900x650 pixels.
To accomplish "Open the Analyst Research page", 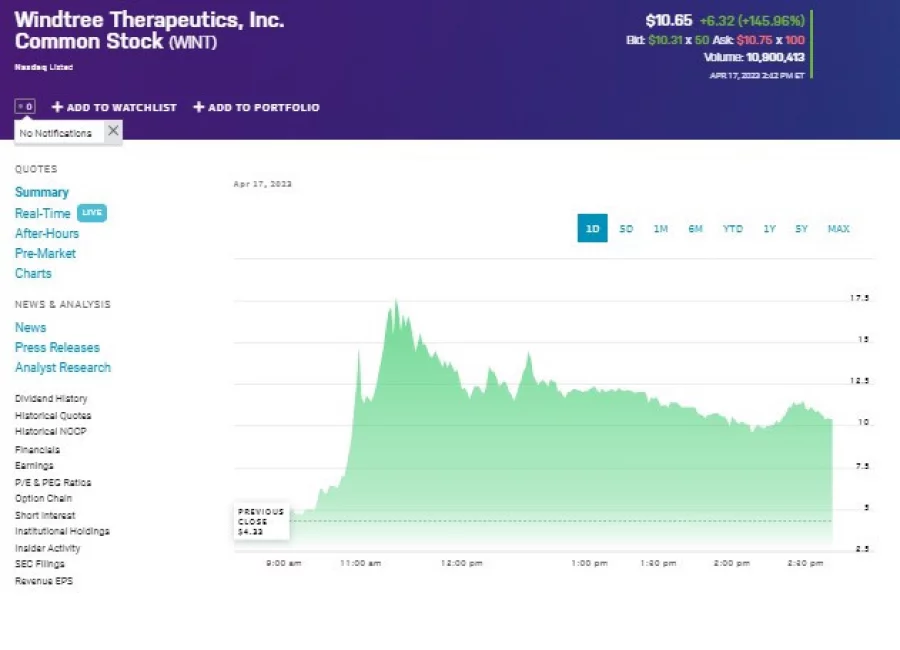I will pos(62,367).
